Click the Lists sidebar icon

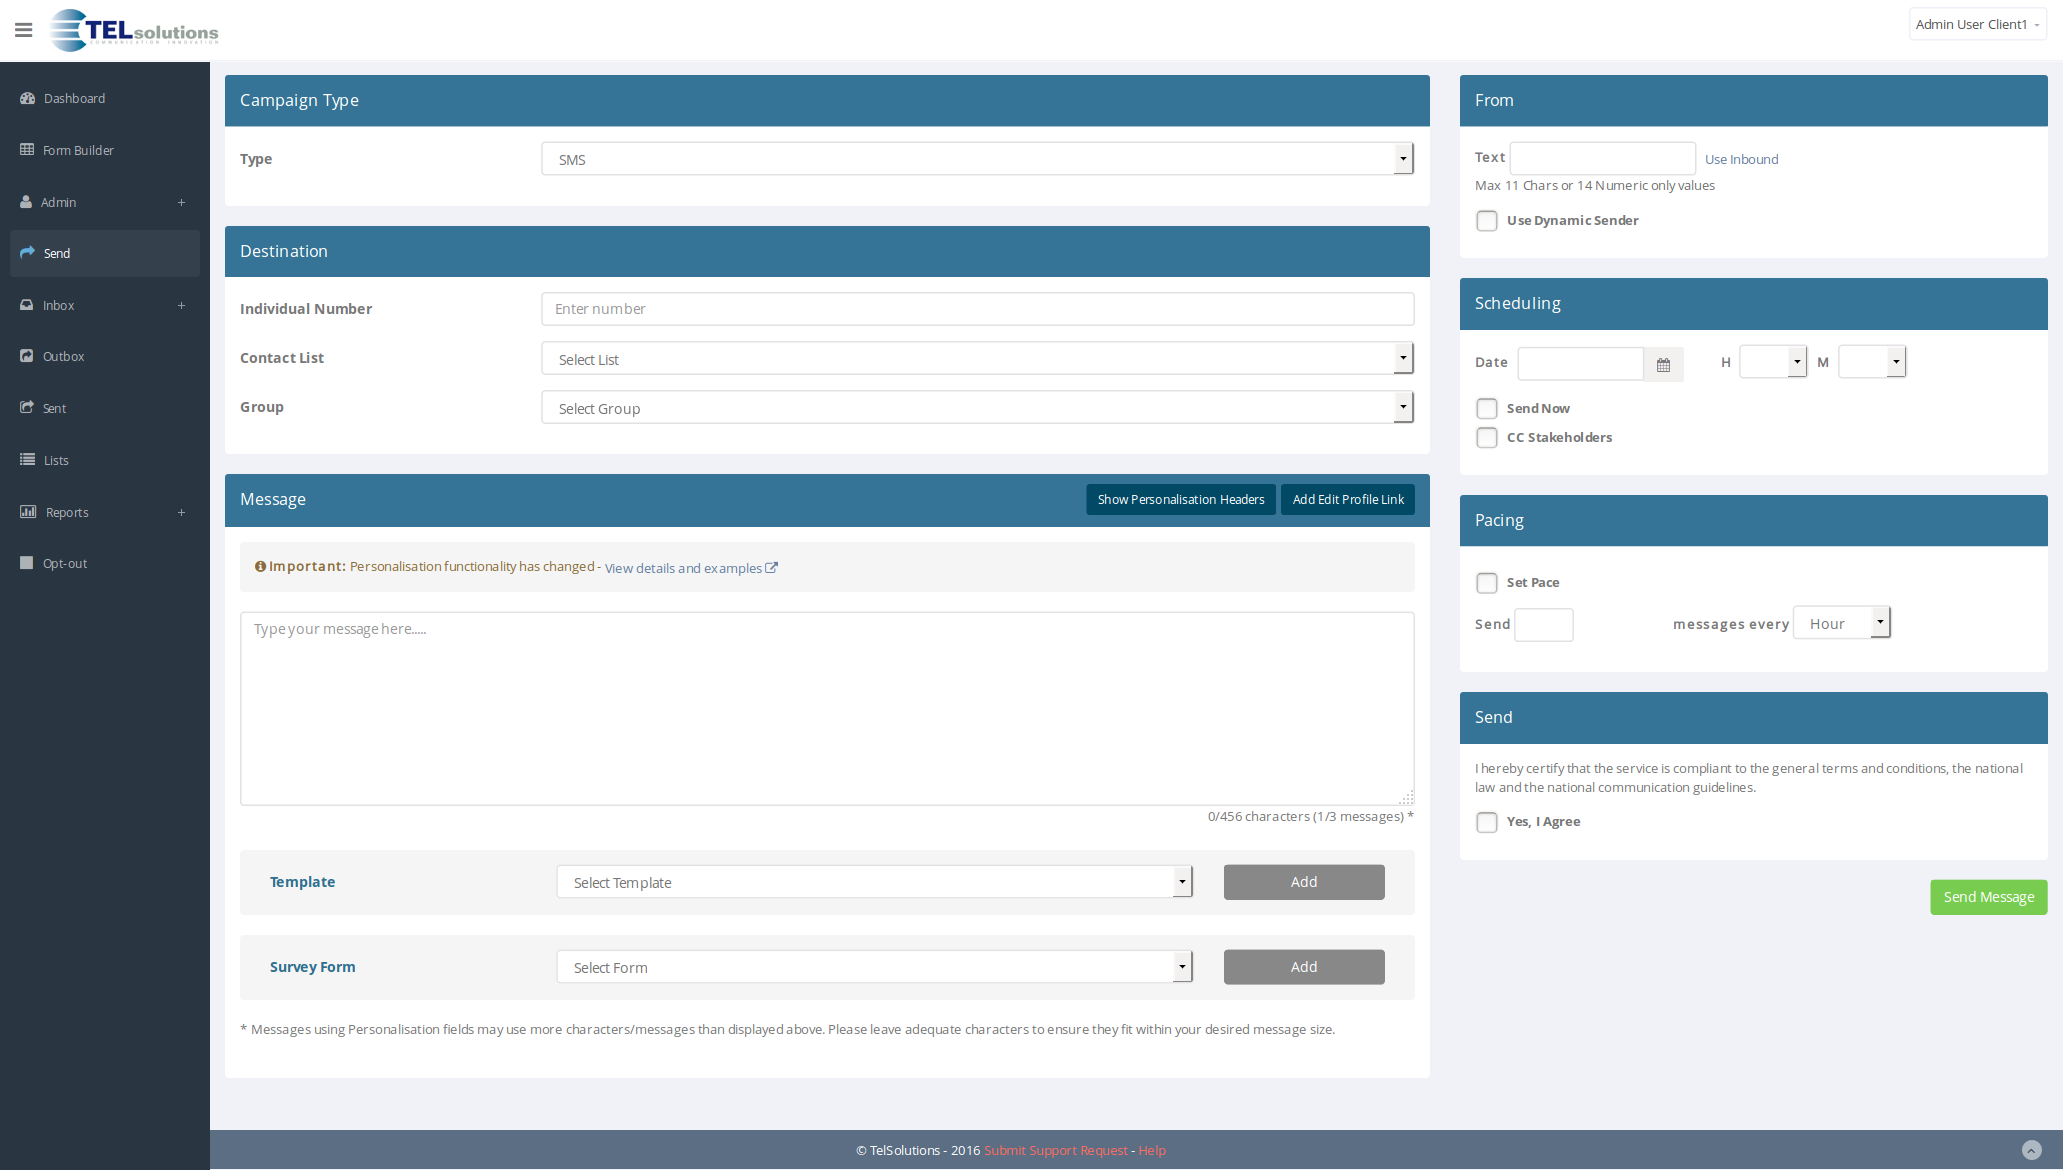[x=27, y=460]
